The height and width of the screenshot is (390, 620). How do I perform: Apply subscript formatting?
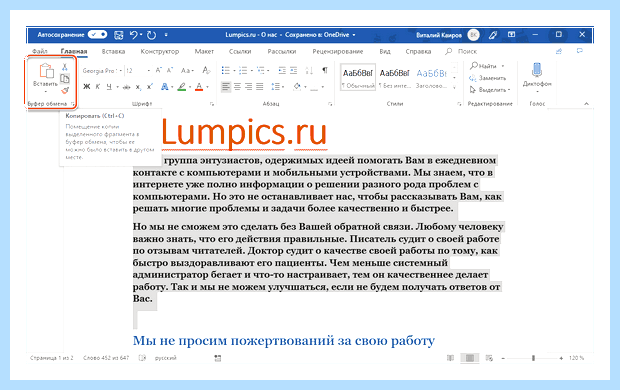click(x=138, y=87)
